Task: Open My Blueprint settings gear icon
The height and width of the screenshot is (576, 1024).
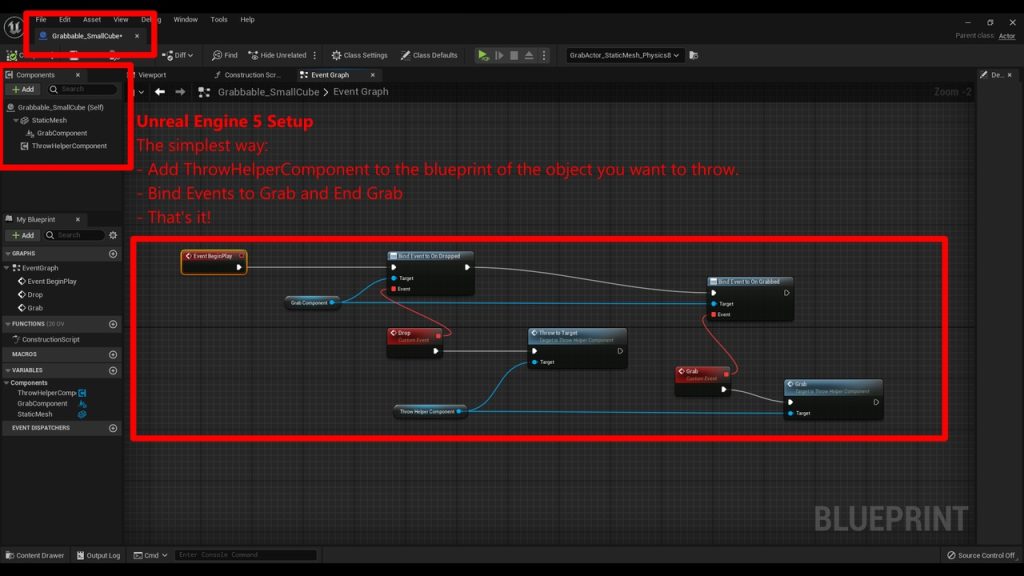Action: pyautogui.click(x=113, y=235)
